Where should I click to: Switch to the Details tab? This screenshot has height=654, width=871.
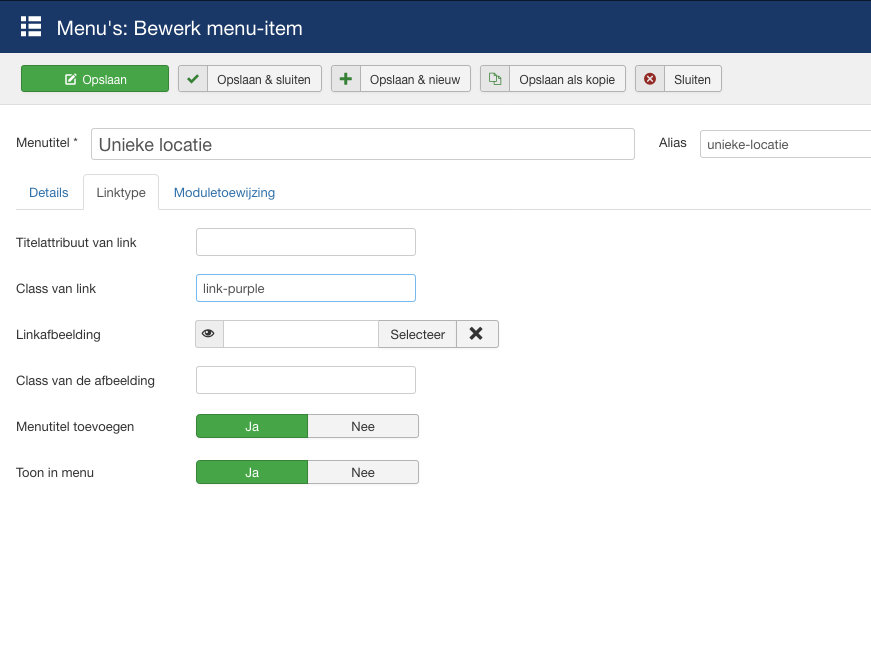coord(49,192)
